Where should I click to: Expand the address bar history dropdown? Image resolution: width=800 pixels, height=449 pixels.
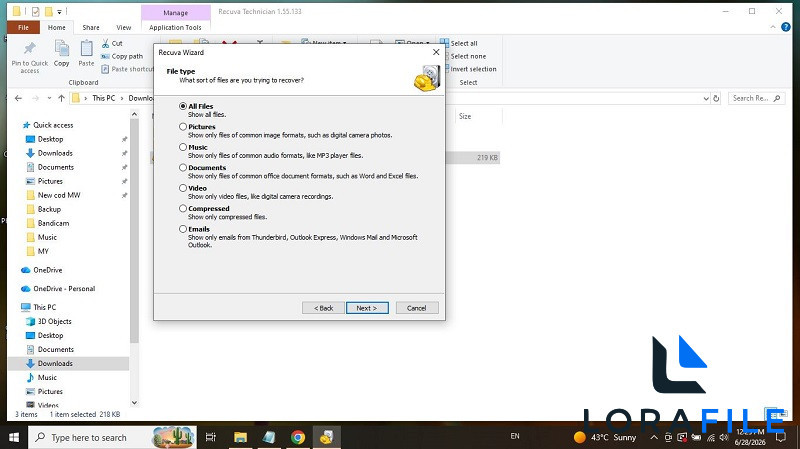pos(706,98)
